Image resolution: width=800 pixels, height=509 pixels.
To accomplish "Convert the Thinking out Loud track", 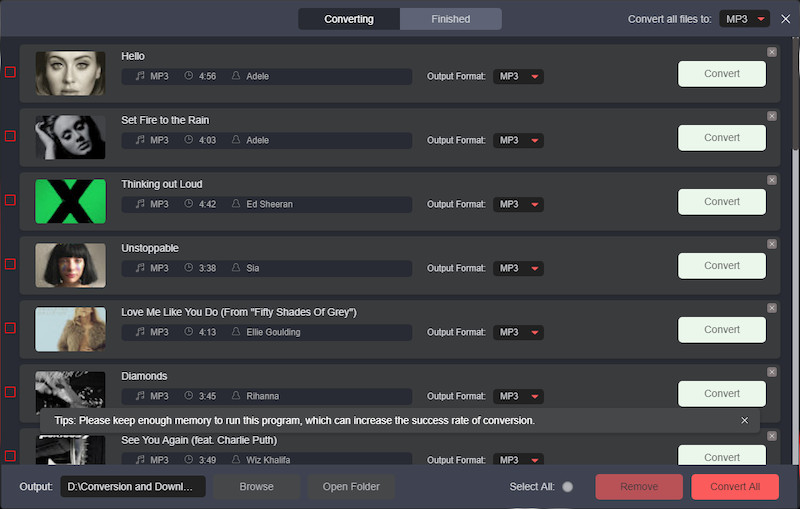I will pyautogui.click(x=722, y=202).
